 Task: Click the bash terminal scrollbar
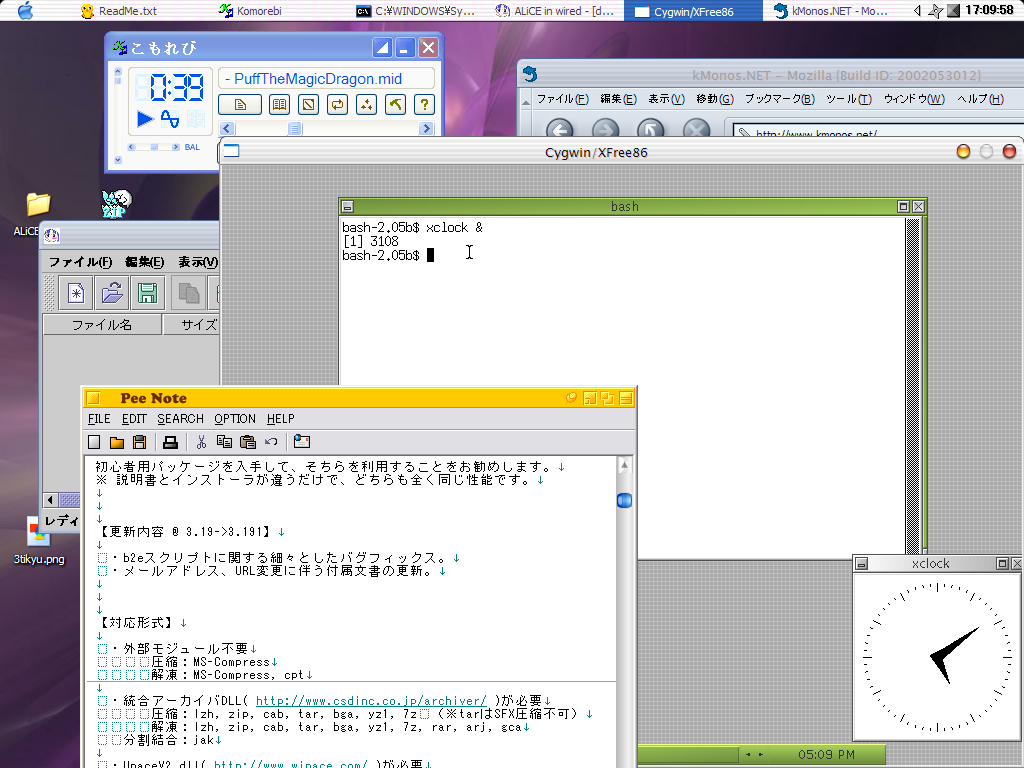tap(912, 387)
